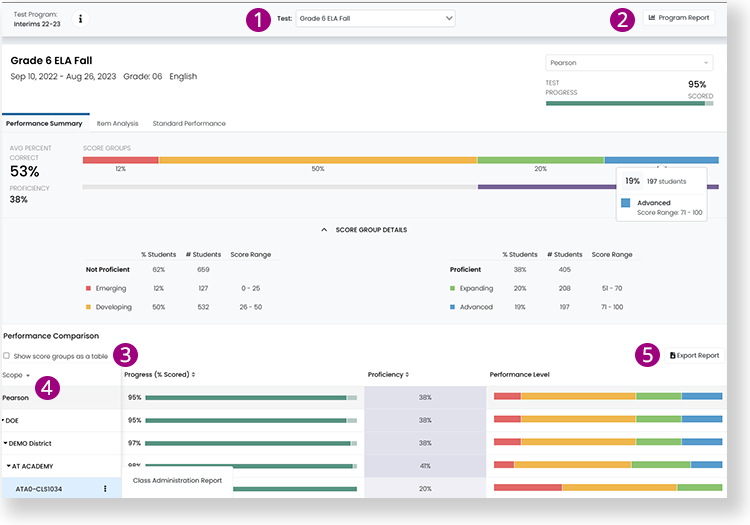Open the Pearson organization dropdown
The width and height of the screenshot is (750, 525).
point(628,62)
